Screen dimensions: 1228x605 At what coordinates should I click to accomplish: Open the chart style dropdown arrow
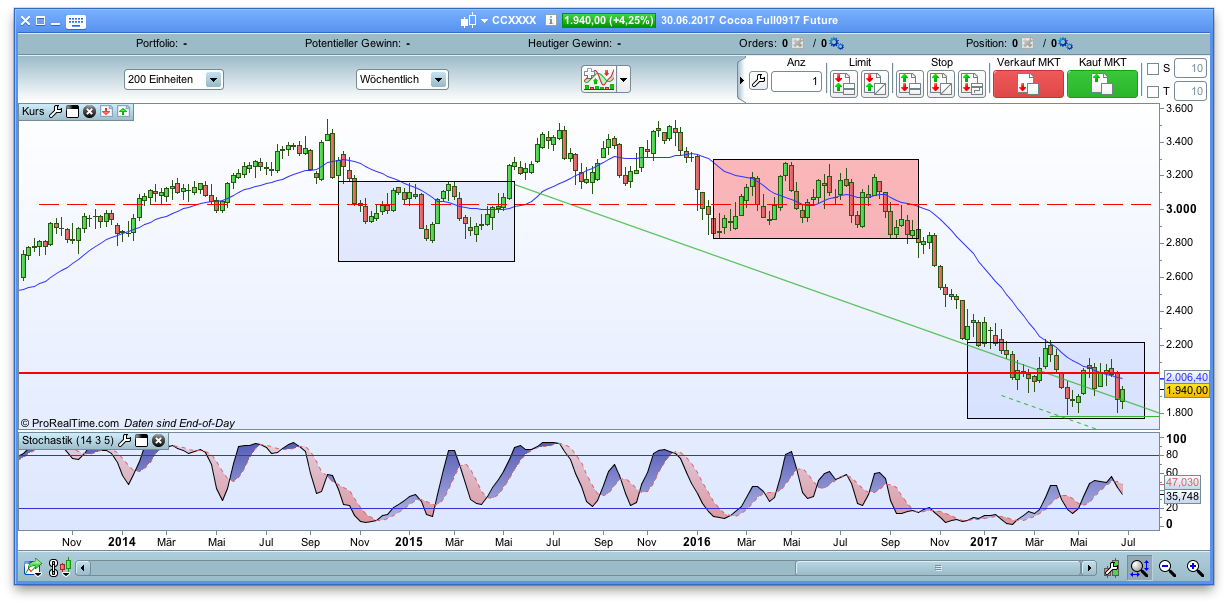[621, 79]
